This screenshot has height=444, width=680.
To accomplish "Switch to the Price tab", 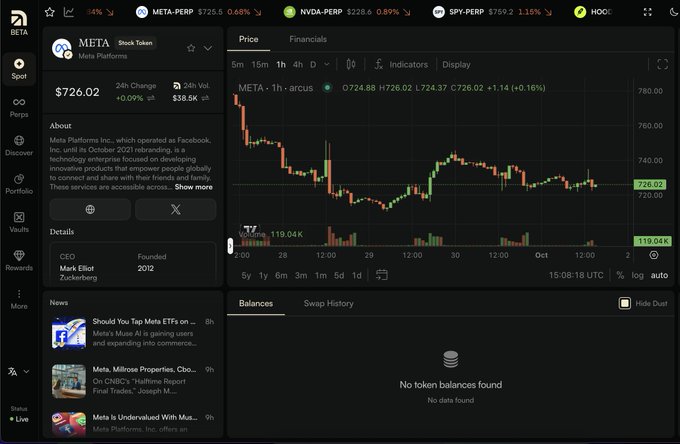I will [248, 39].
